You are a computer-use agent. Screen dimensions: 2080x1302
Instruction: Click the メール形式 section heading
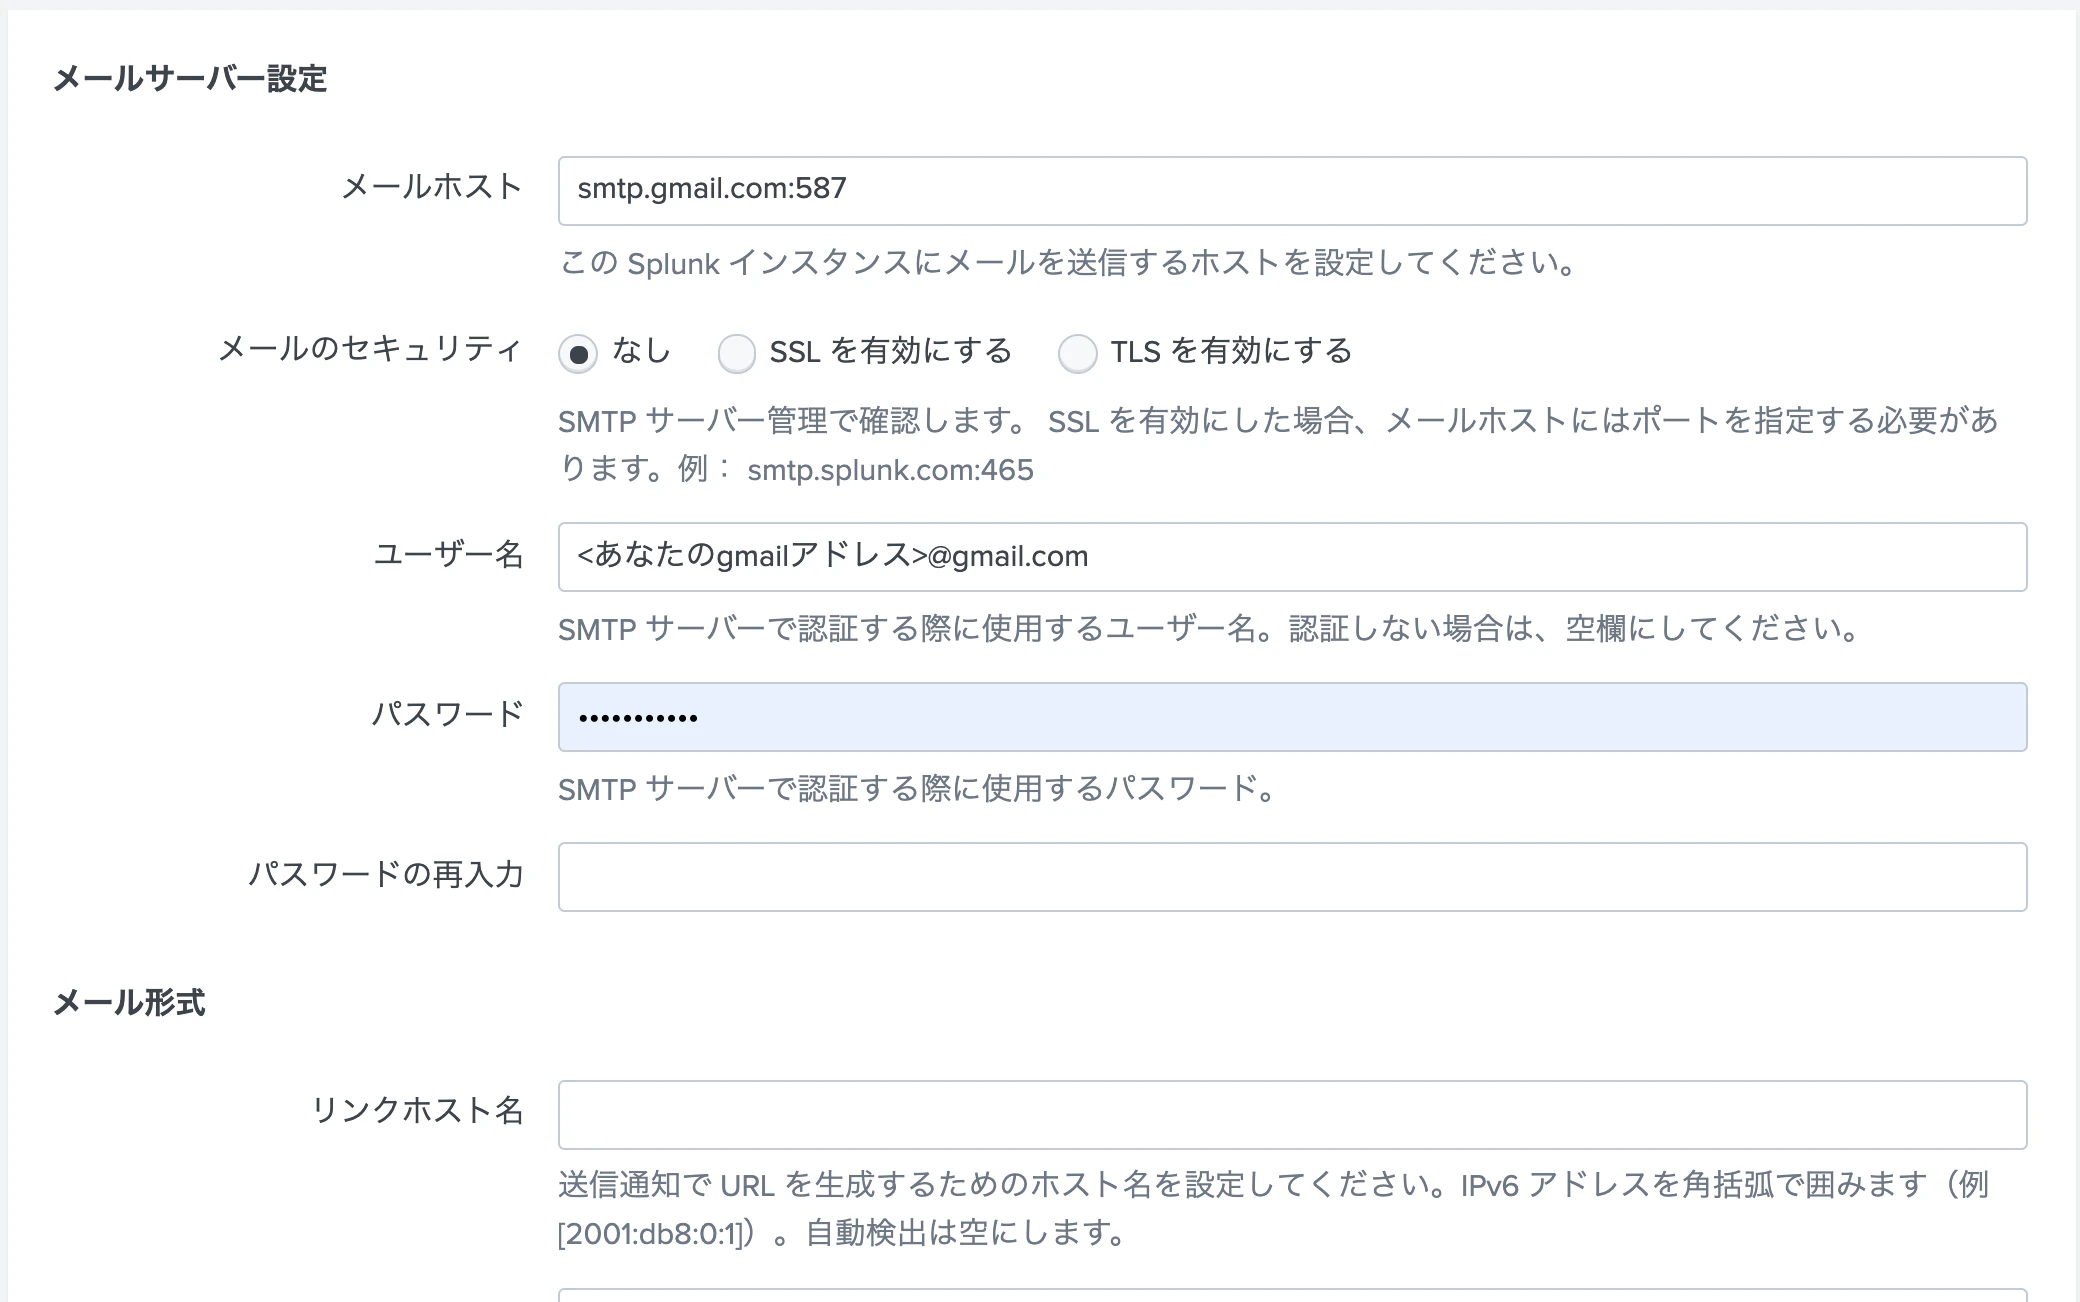pyautogui.click(x=129, y=1002)
